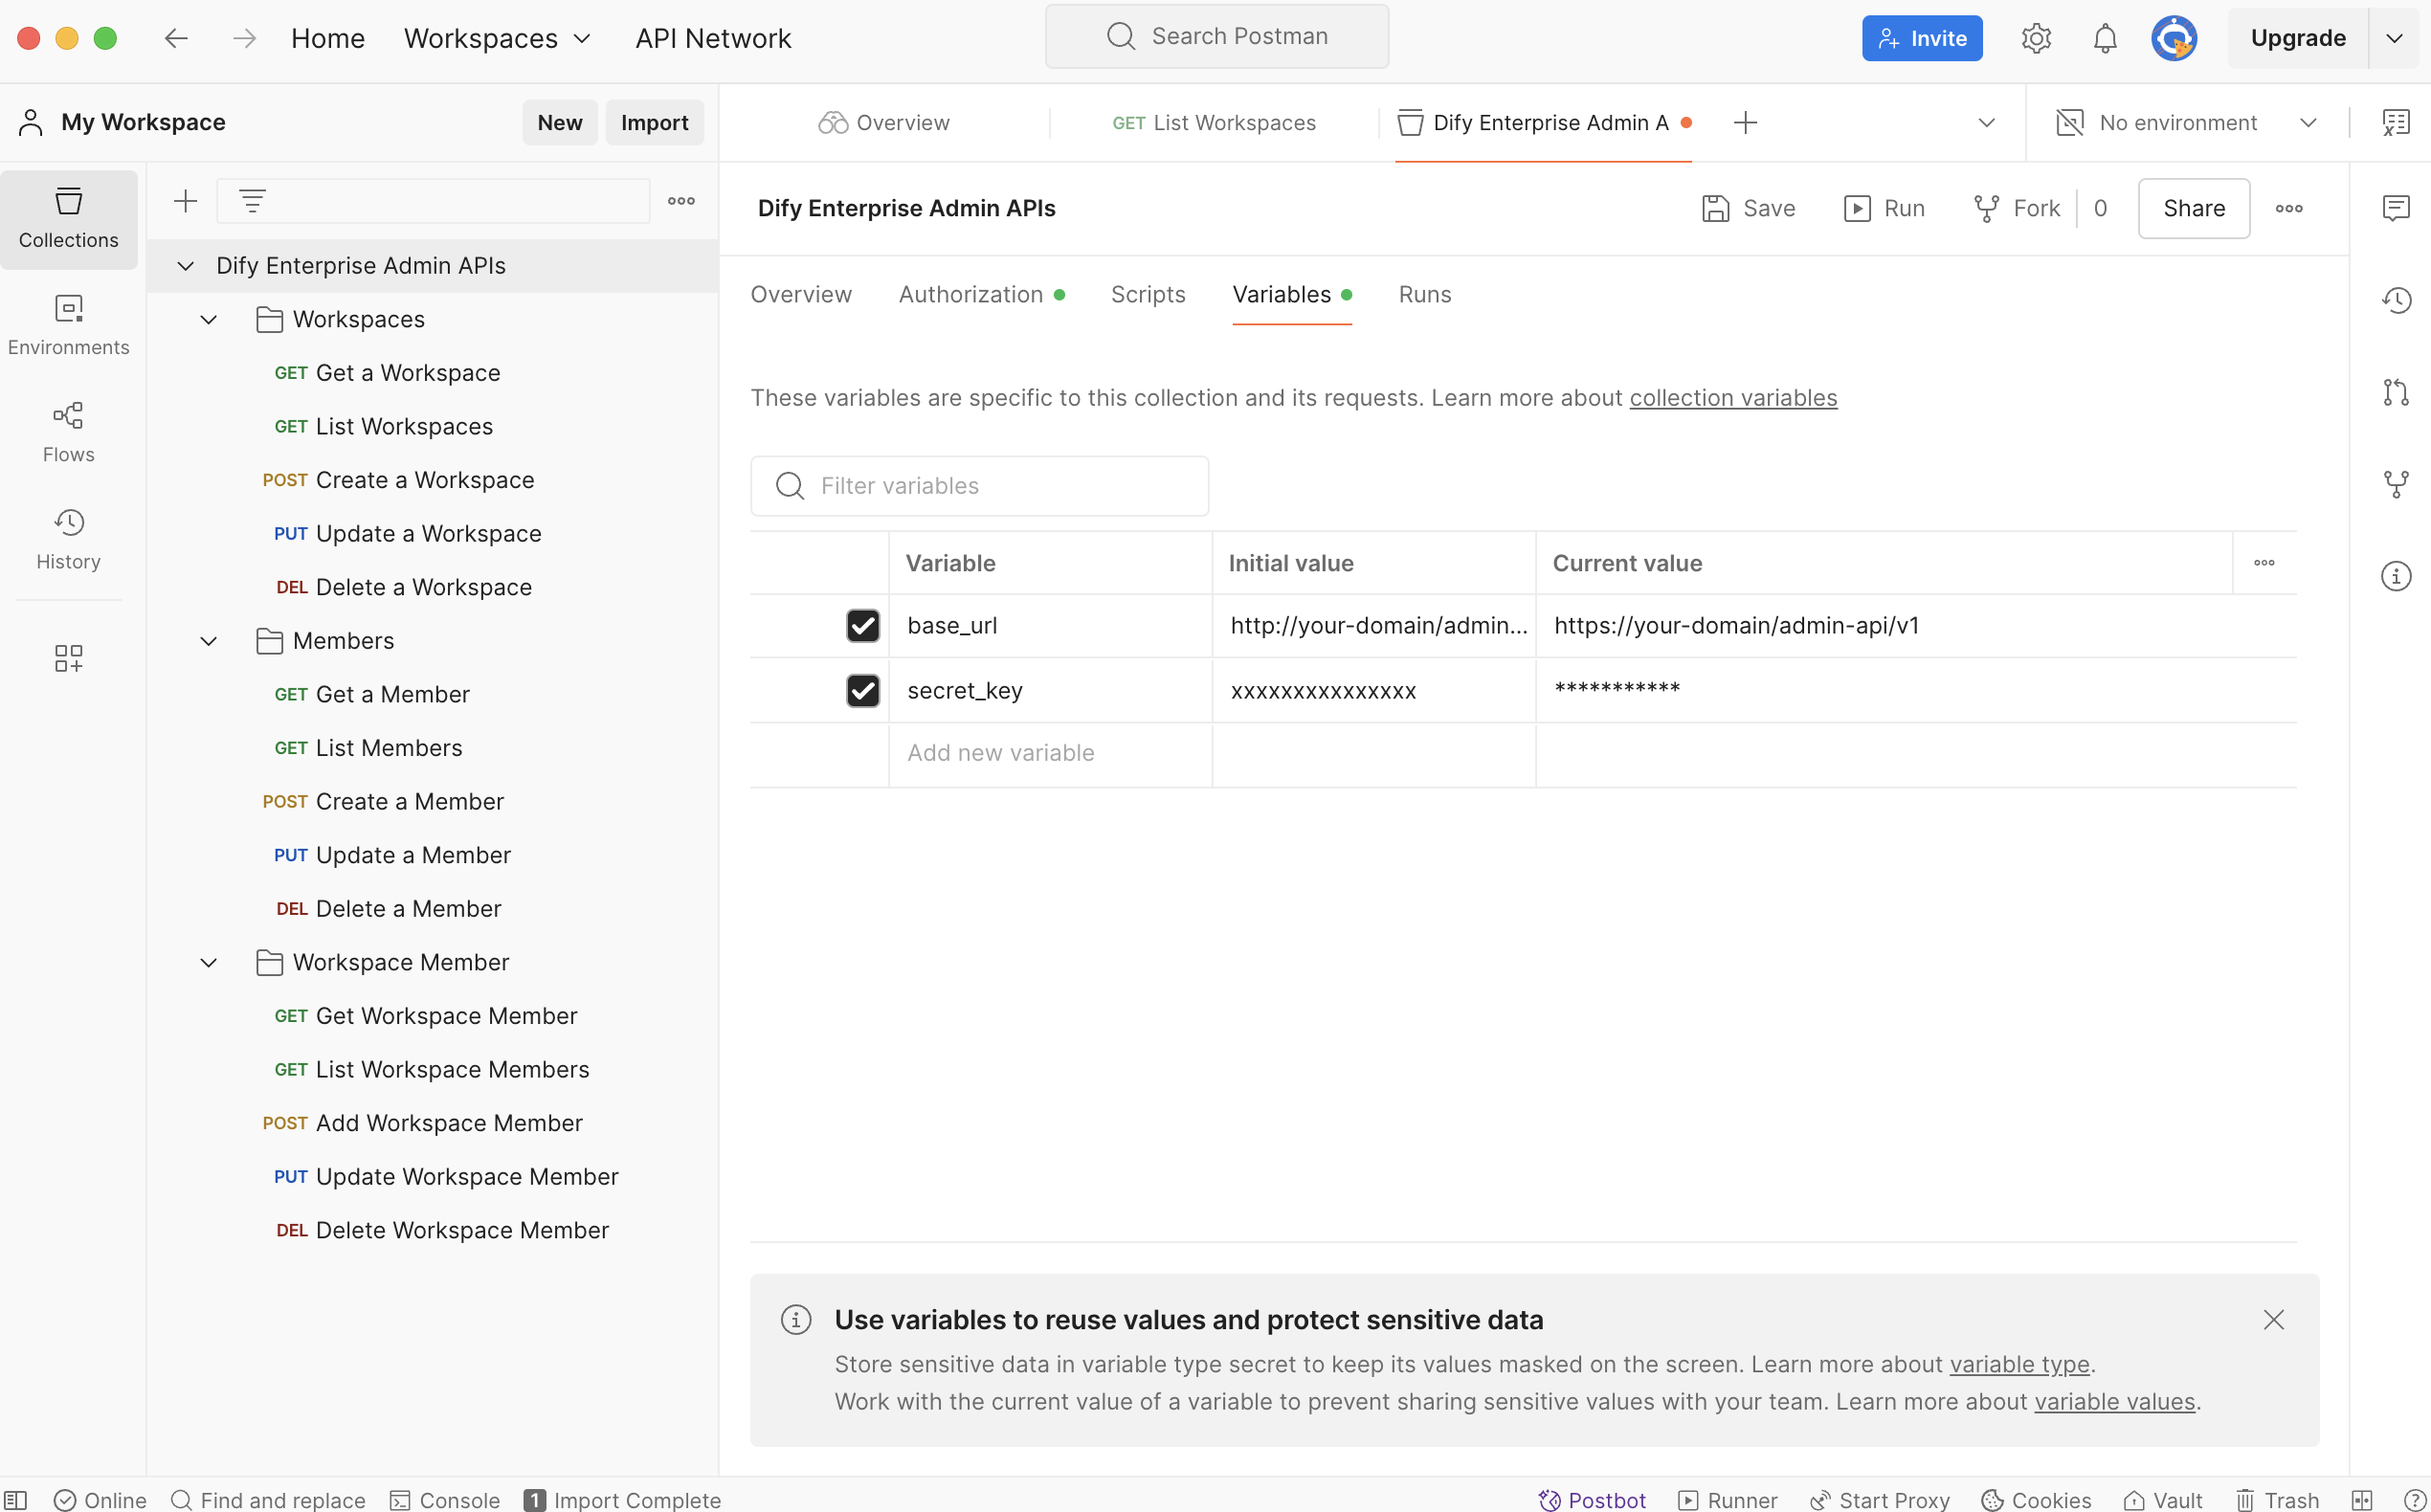This screenshot has height=1512, width=2431.
Task: Open the configure sidebar grid icon
Action: click(x=68, y=657)
